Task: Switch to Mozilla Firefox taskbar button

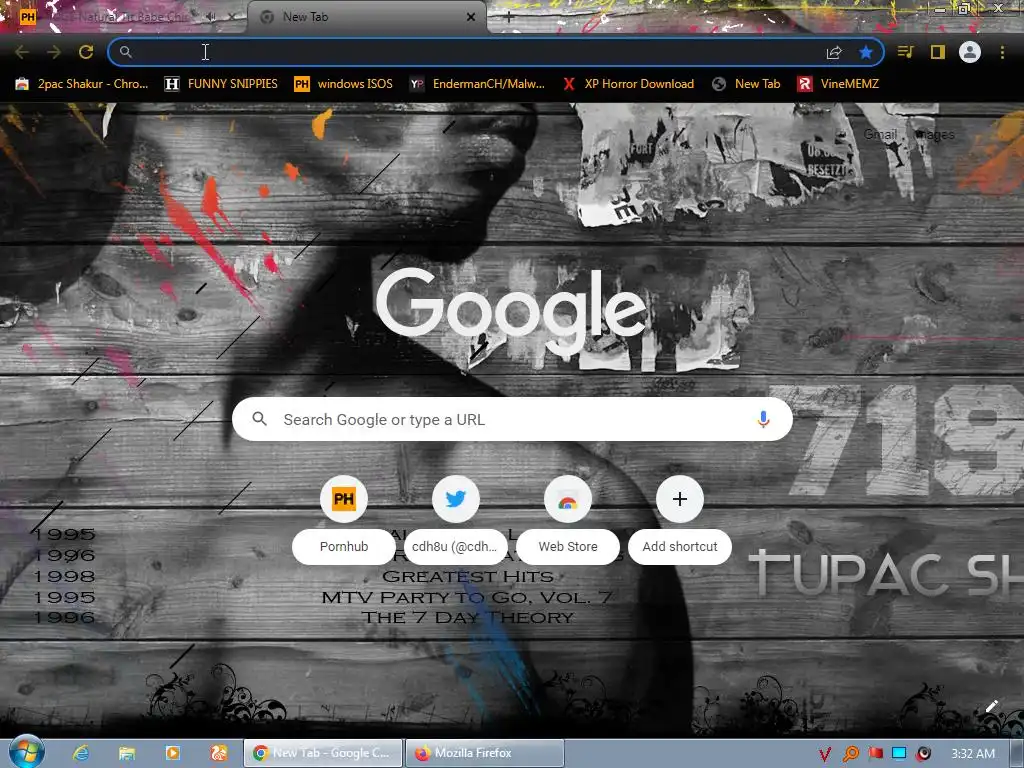Action: pos(485,753)
